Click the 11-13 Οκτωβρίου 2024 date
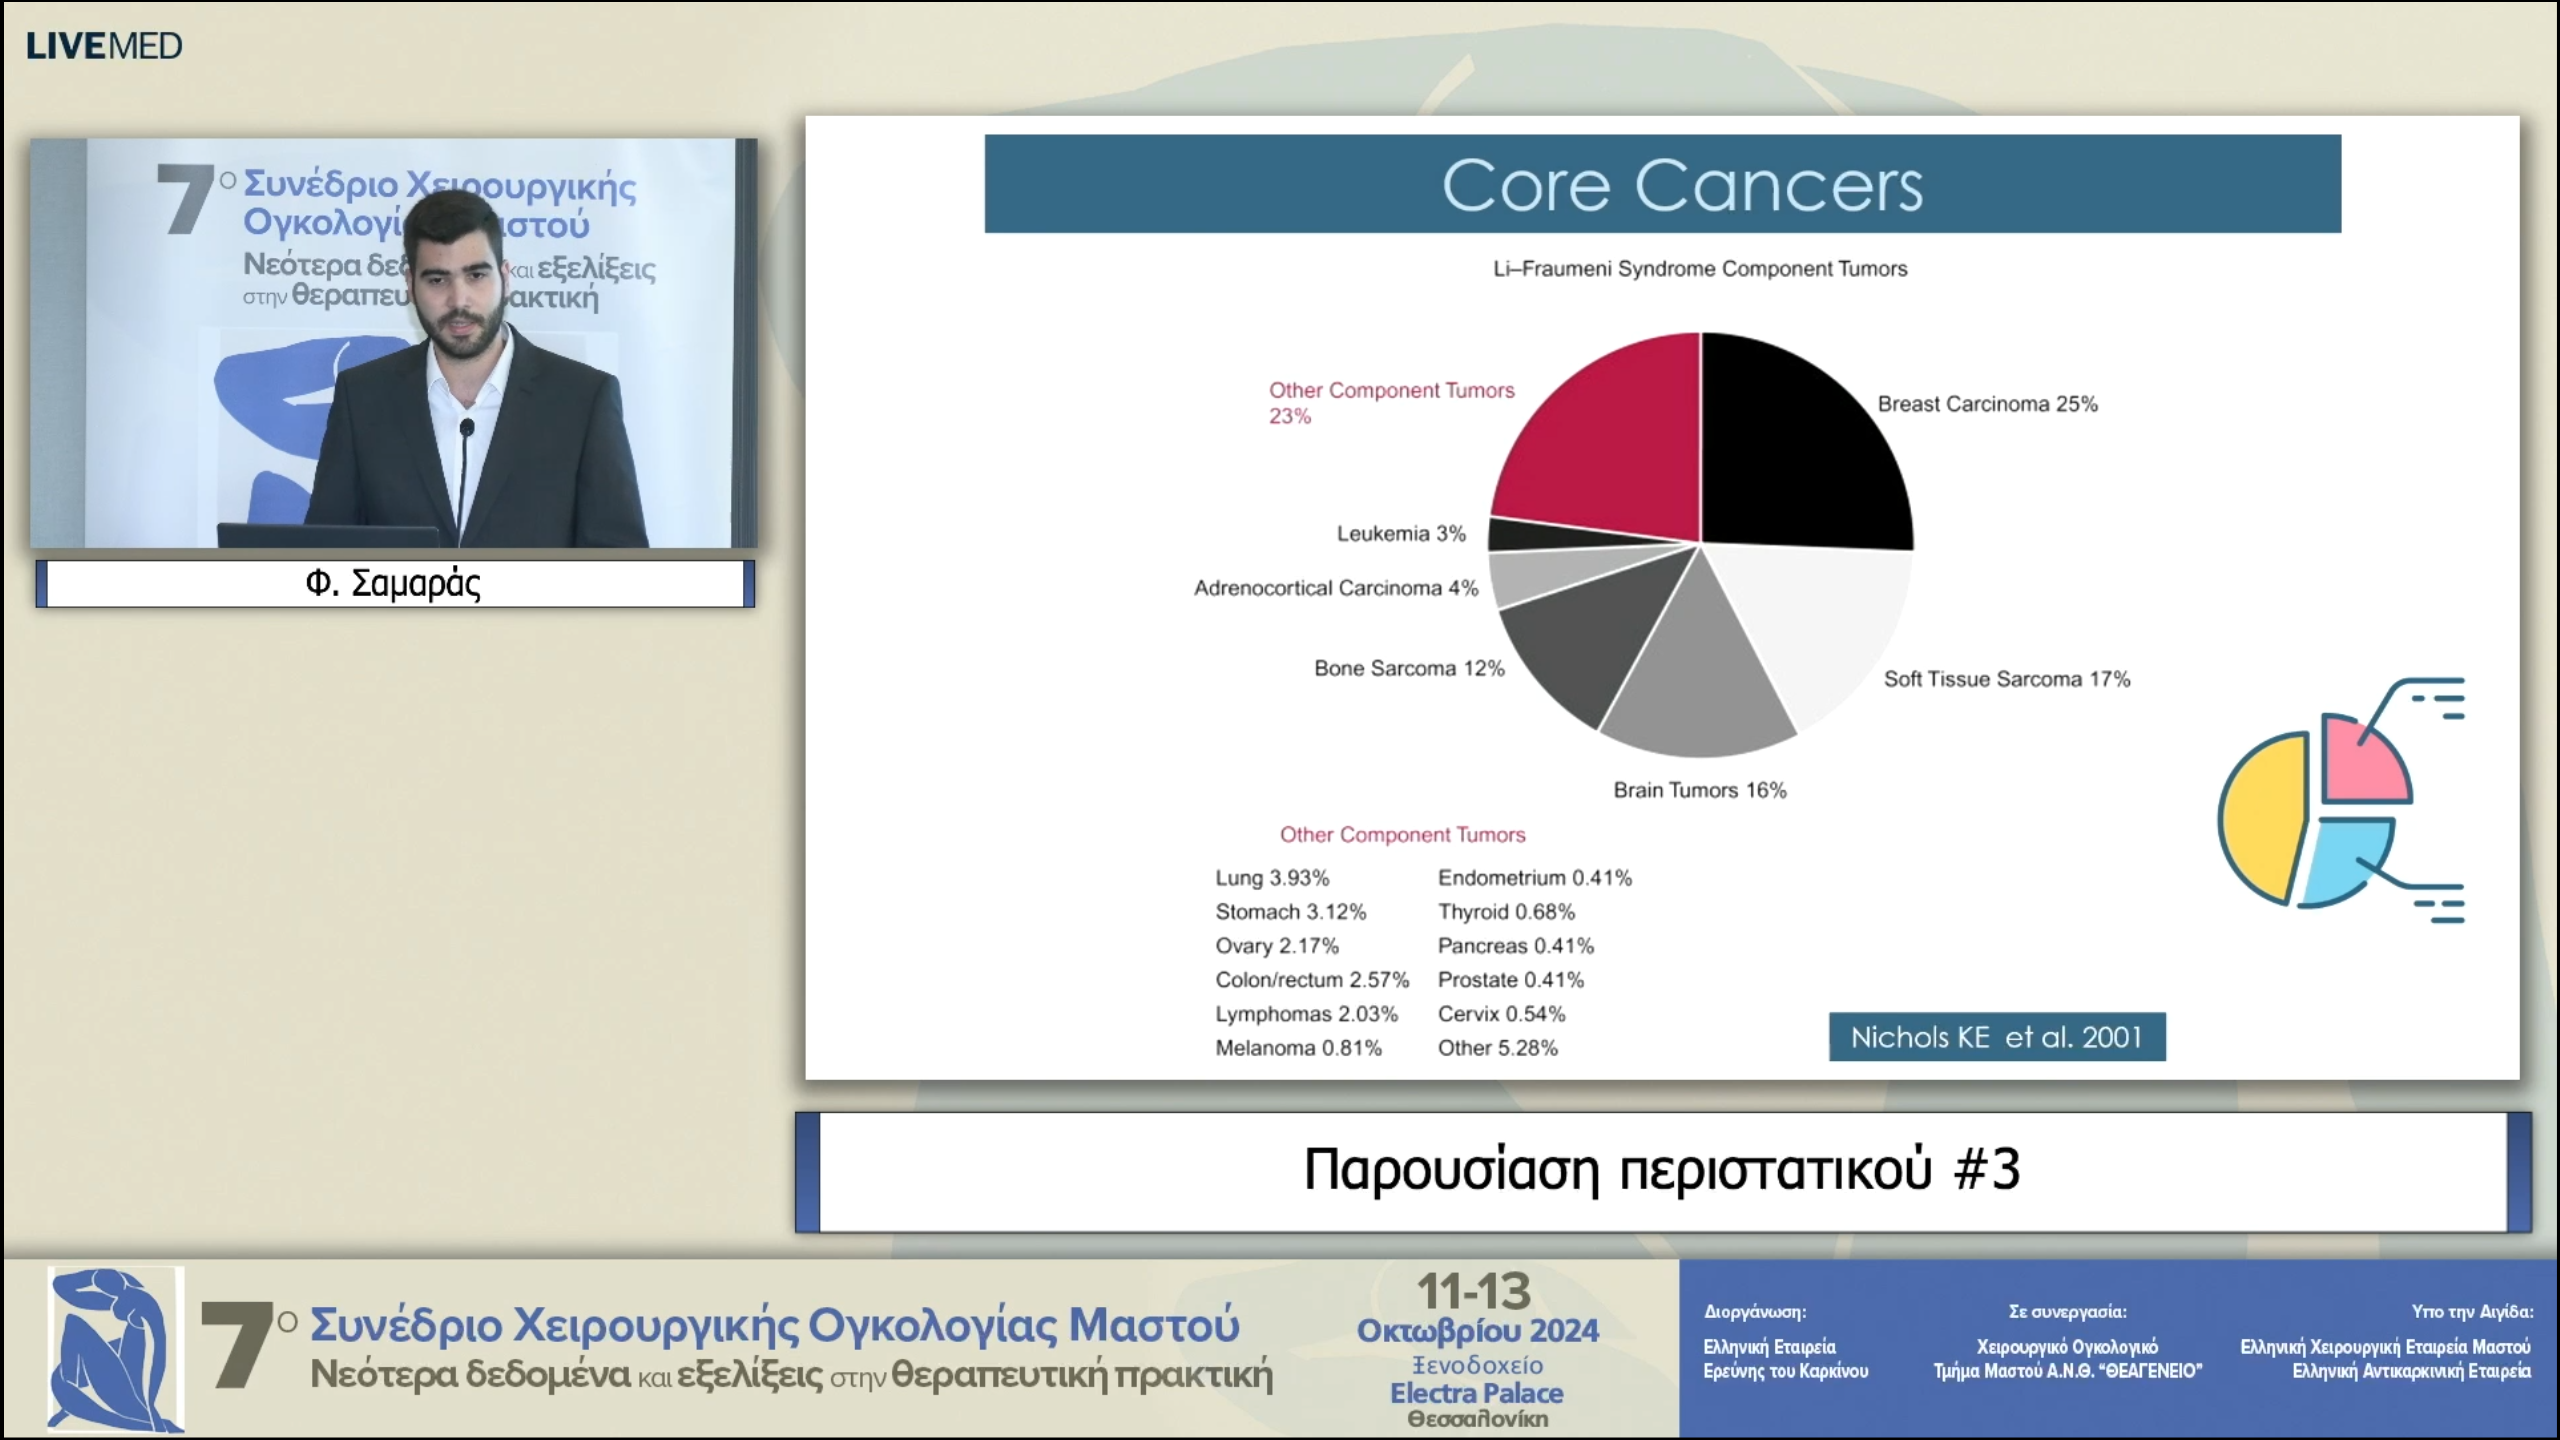2560x1440 pixels. [x=1476, y=1310]
